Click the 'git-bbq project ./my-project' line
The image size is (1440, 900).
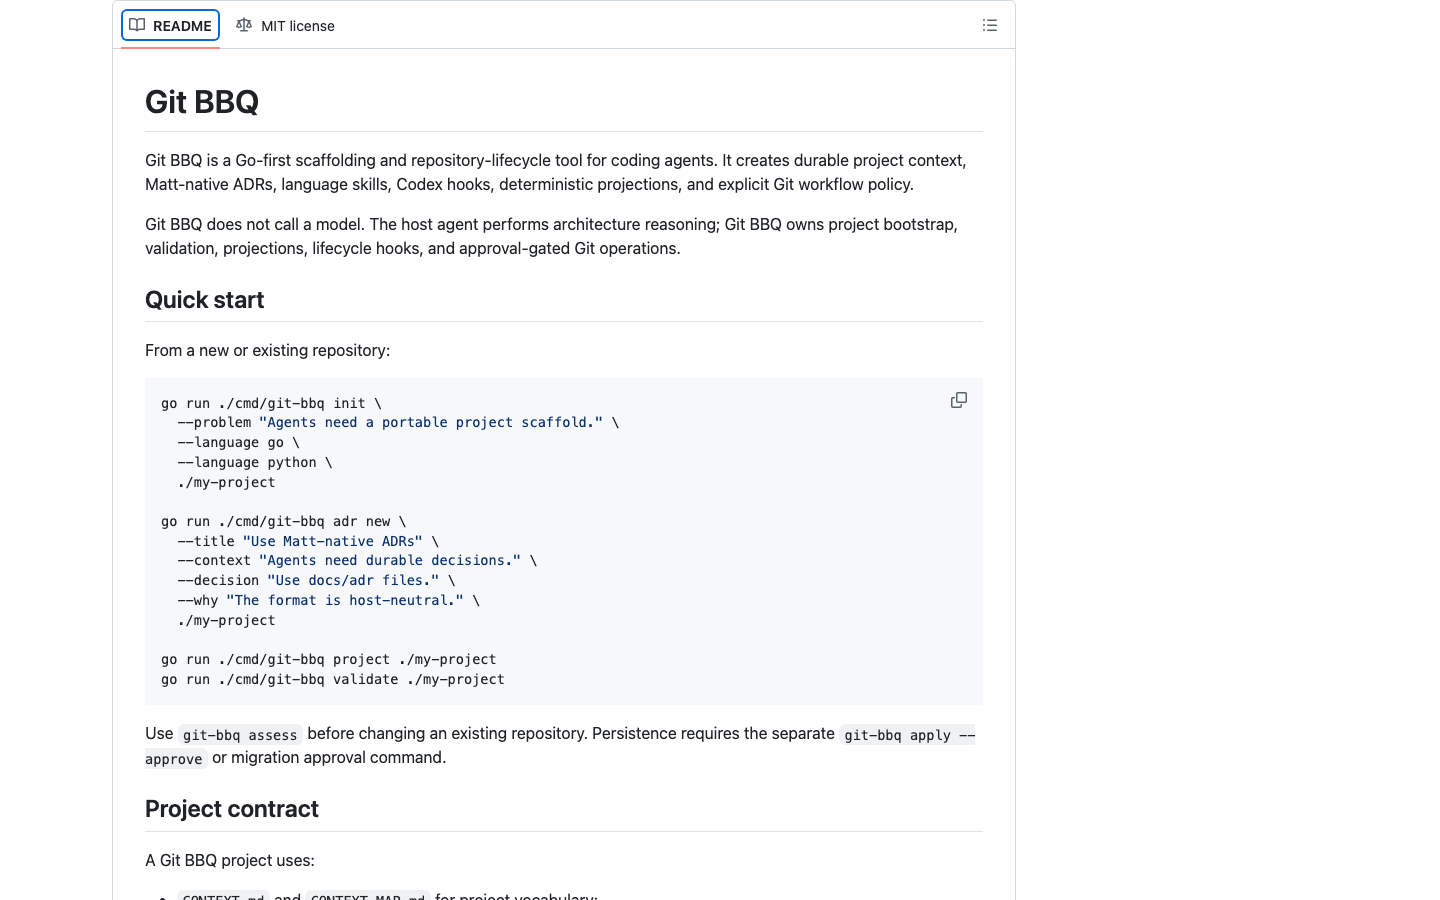click(x=329, y=659)
